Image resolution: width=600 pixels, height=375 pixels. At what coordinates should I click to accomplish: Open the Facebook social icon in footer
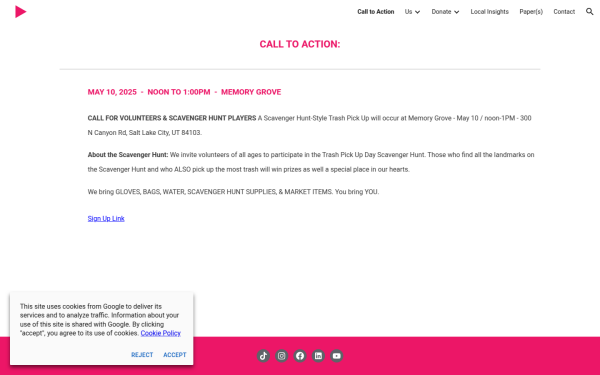click(x=300, y=356)
